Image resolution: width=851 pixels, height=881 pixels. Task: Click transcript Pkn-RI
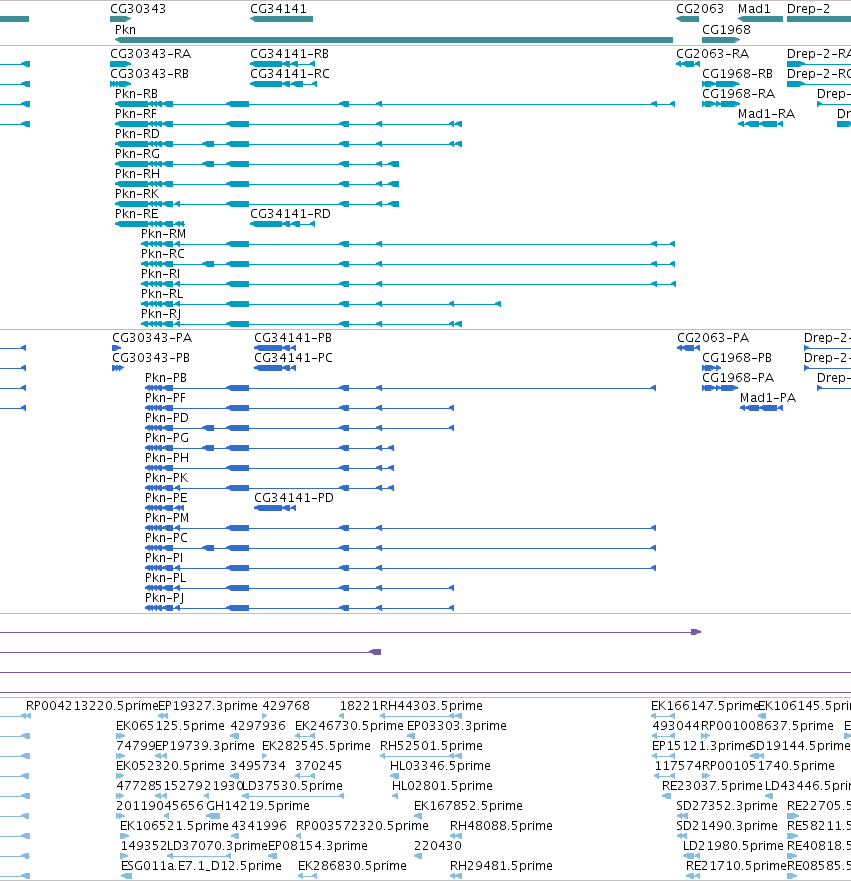point(161,274)
